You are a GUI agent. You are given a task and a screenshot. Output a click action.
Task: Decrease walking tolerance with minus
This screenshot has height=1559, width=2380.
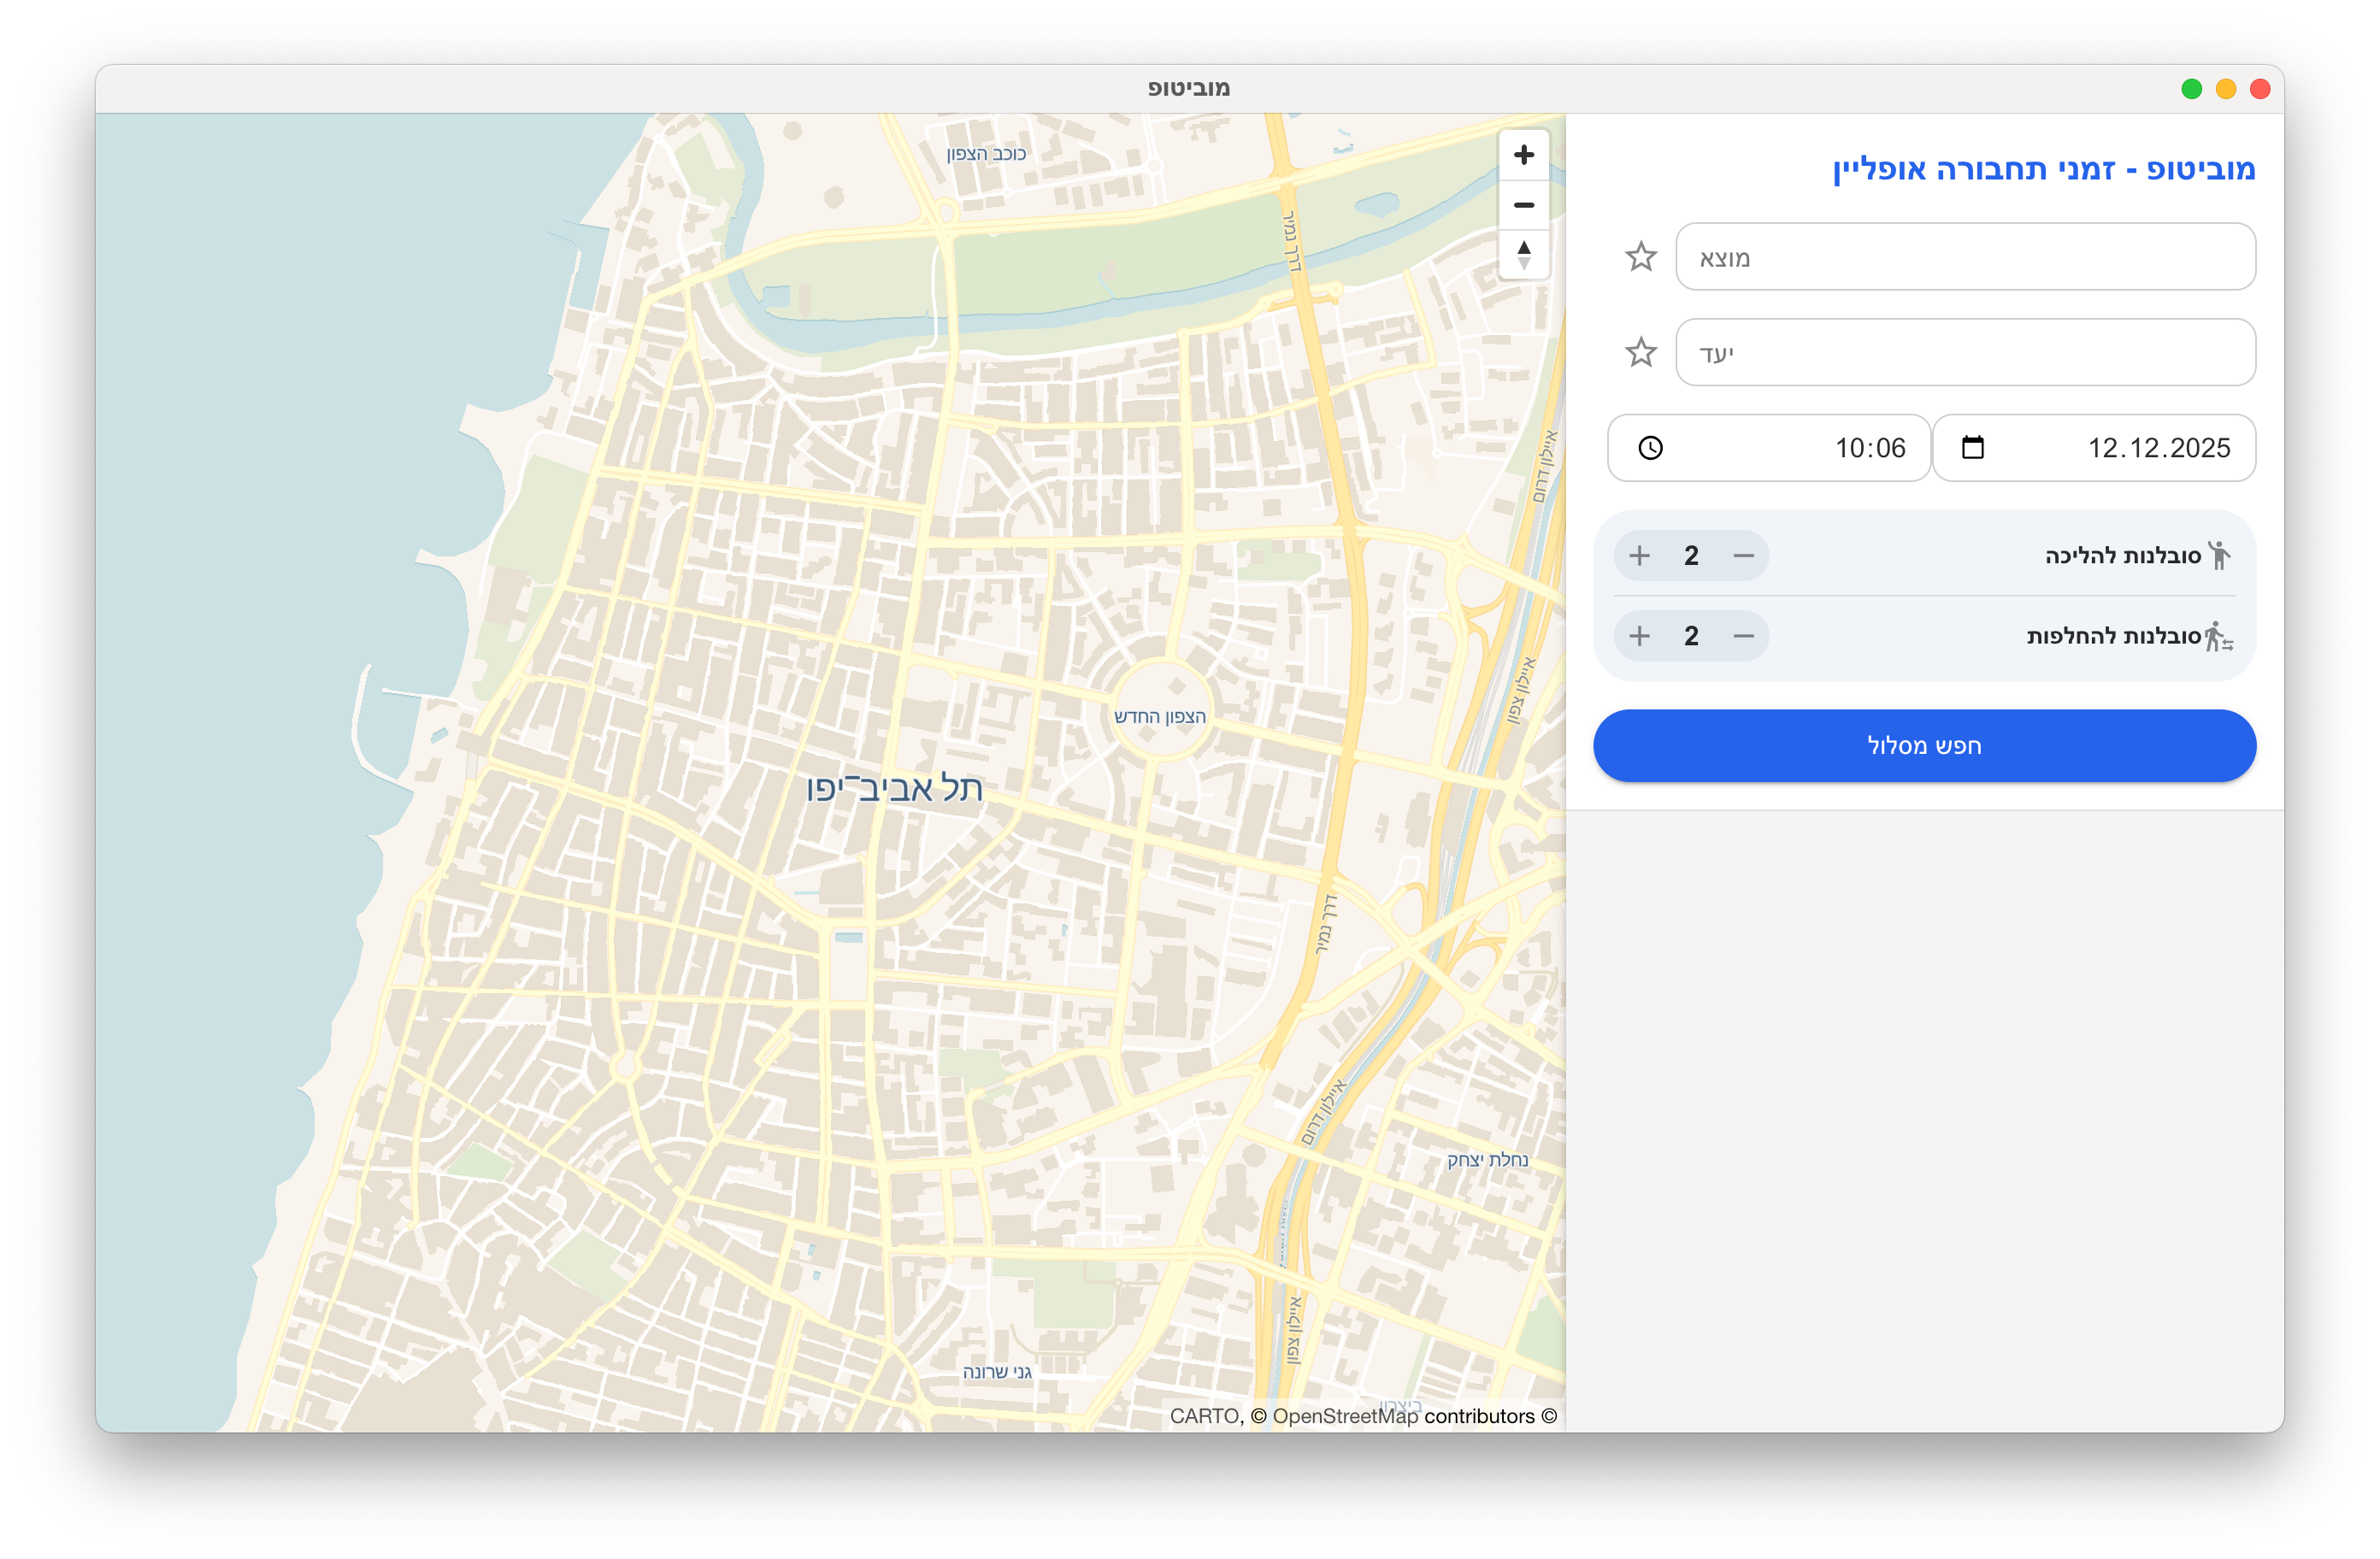tap(1743, 556)
